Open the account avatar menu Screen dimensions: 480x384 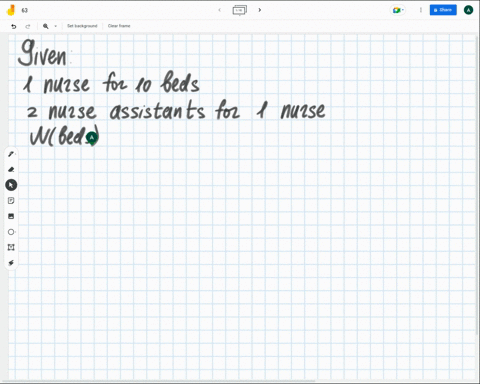point(468,10)
